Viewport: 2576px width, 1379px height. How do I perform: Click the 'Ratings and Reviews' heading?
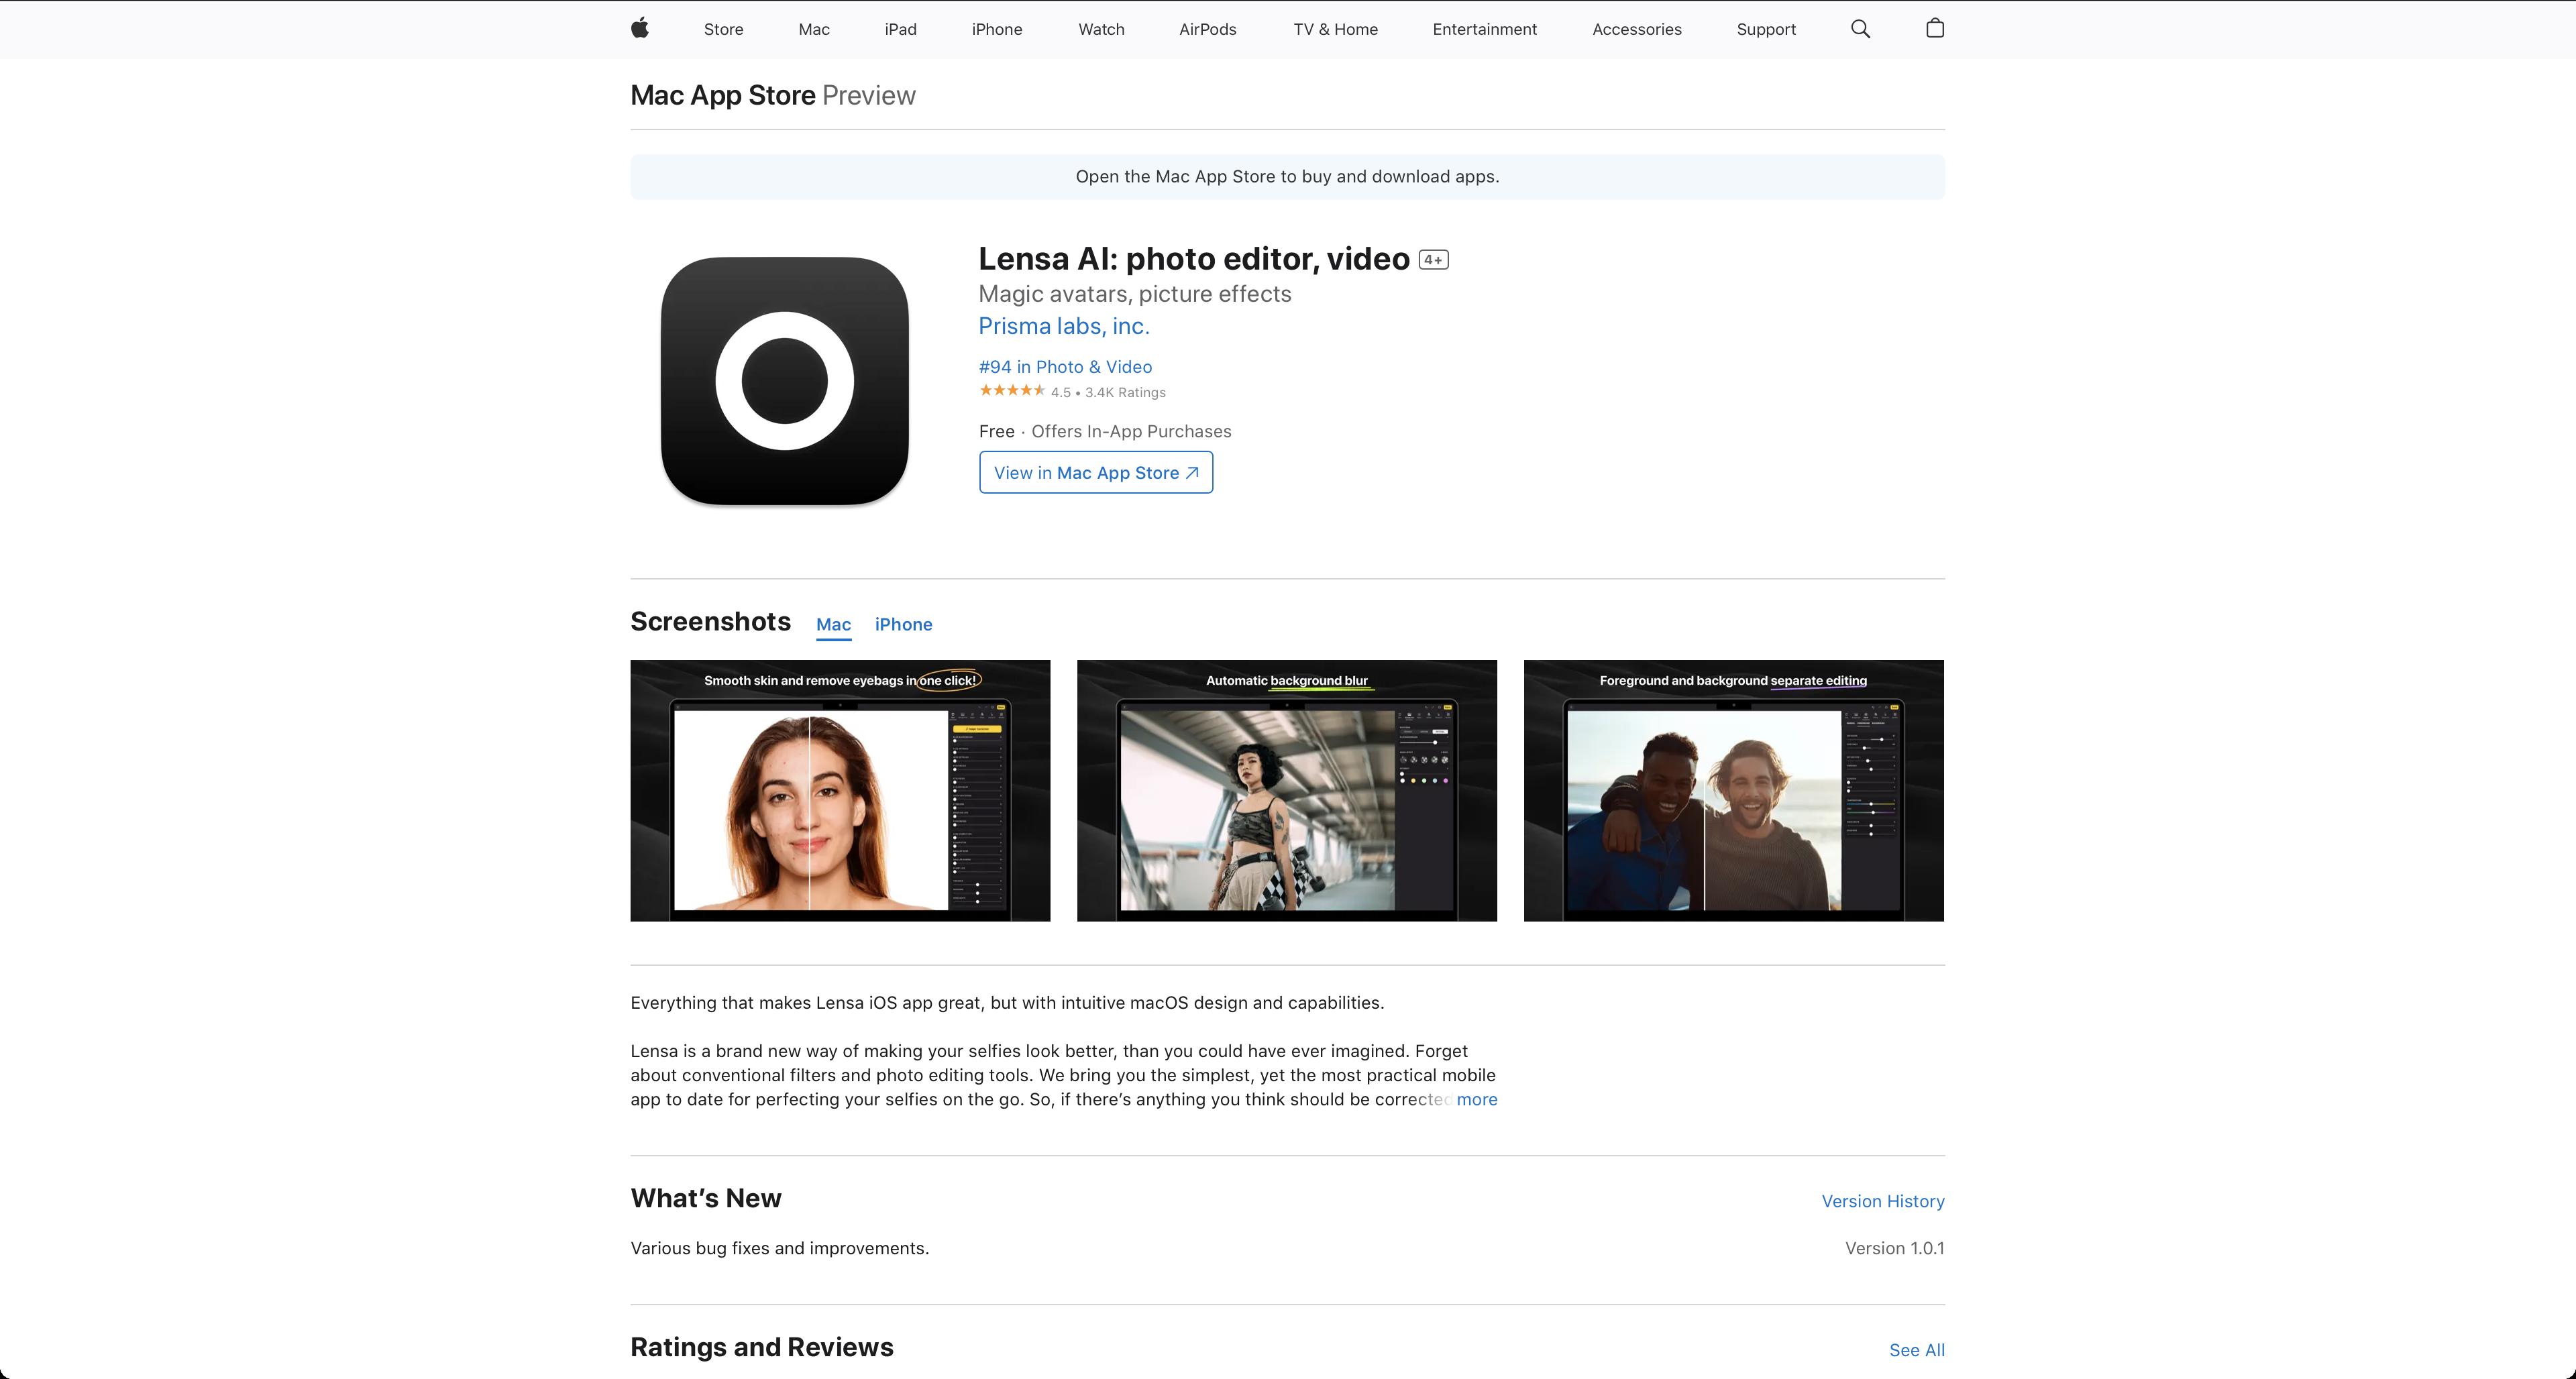(x=761, y=1348)
